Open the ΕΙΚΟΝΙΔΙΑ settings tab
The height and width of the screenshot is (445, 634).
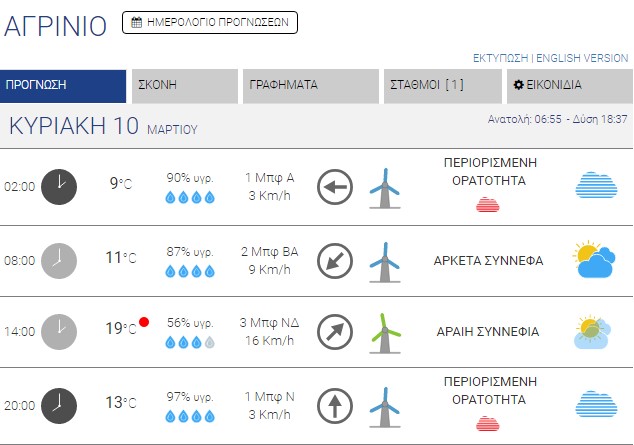(x=568, y=86)
